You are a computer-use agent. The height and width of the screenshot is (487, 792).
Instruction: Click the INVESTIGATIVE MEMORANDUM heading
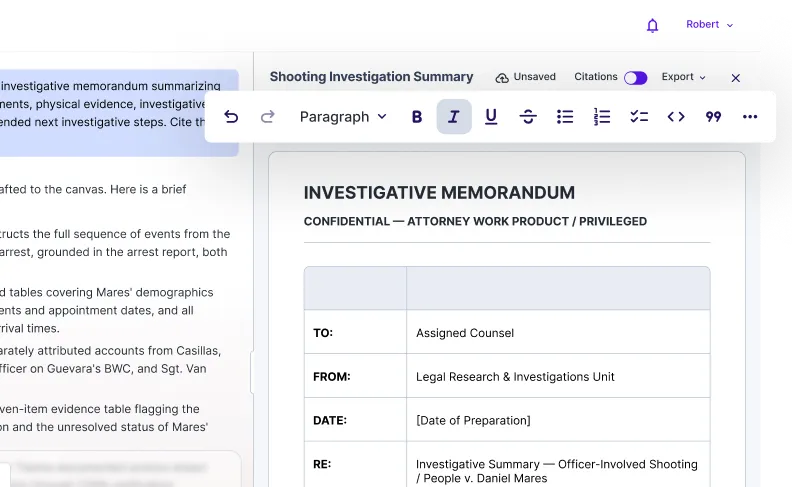[439, 192]
